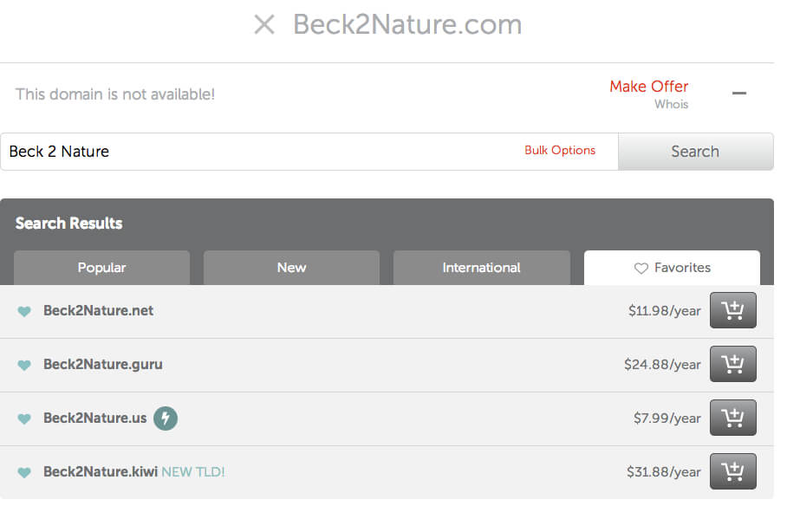This screenshot has width=800, height=506.
Task: Unfavorite Beck2Nature.net heart icon
Action: 25,311
